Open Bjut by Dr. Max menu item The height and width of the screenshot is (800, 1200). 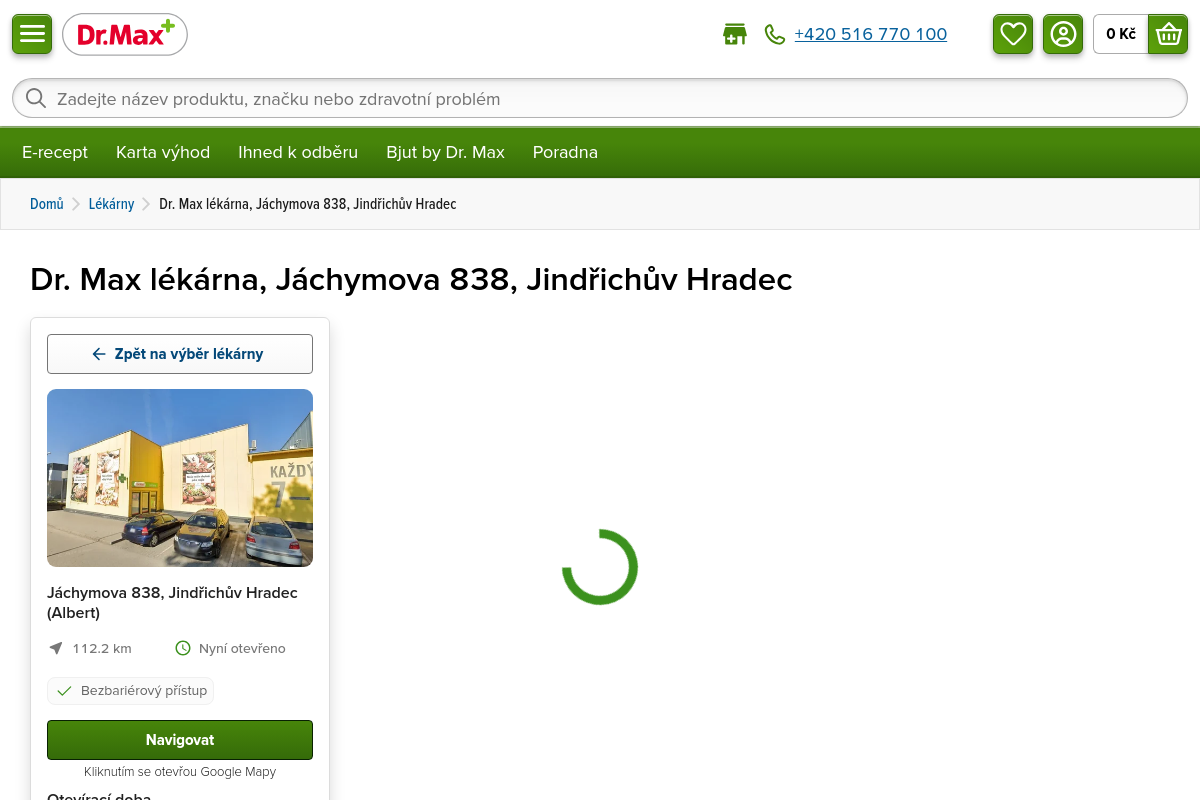pyautogui.click(x=445, y=152)
